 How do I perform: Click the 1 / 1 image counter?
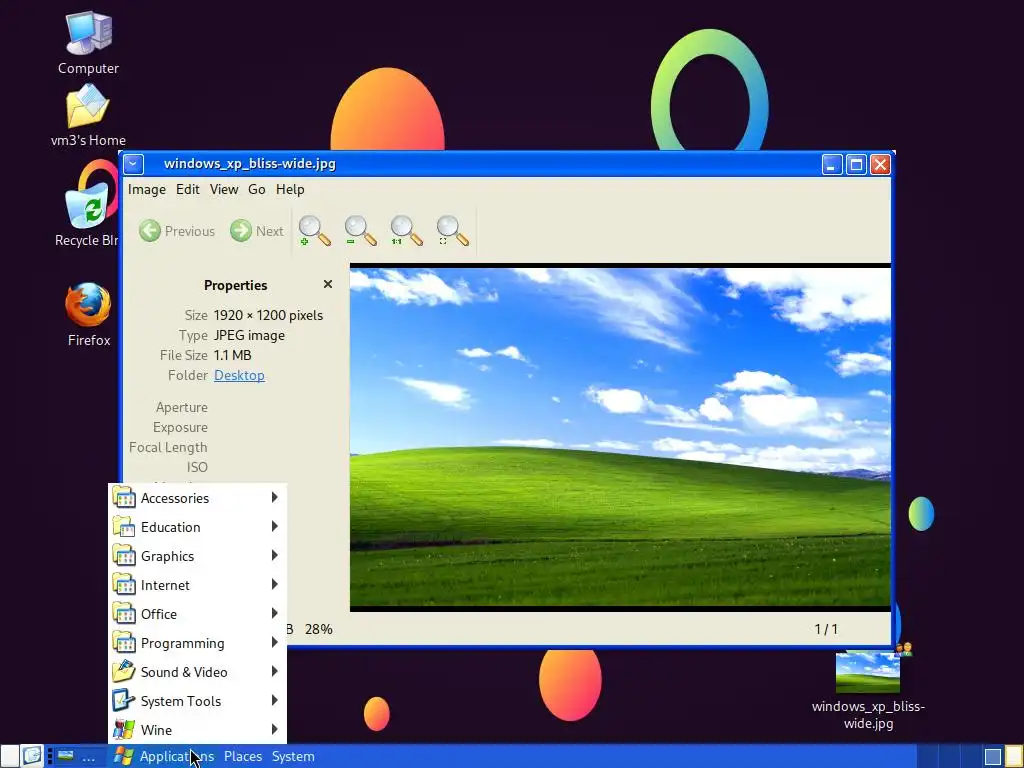826,629
